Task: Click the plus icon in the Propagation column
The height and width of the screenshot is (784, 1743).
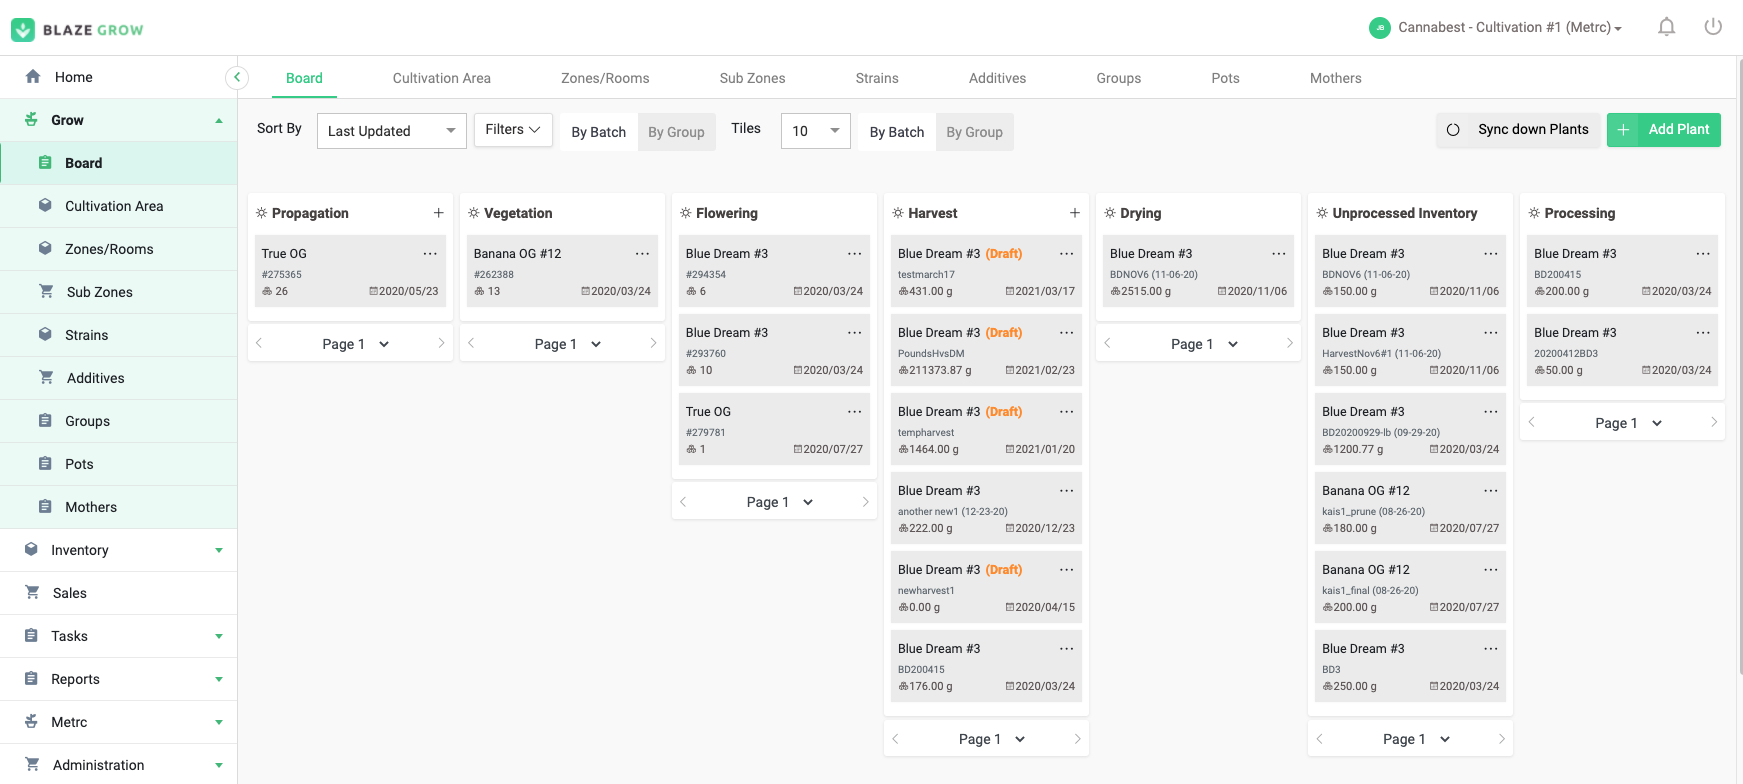Action: [x=438, y=213]
